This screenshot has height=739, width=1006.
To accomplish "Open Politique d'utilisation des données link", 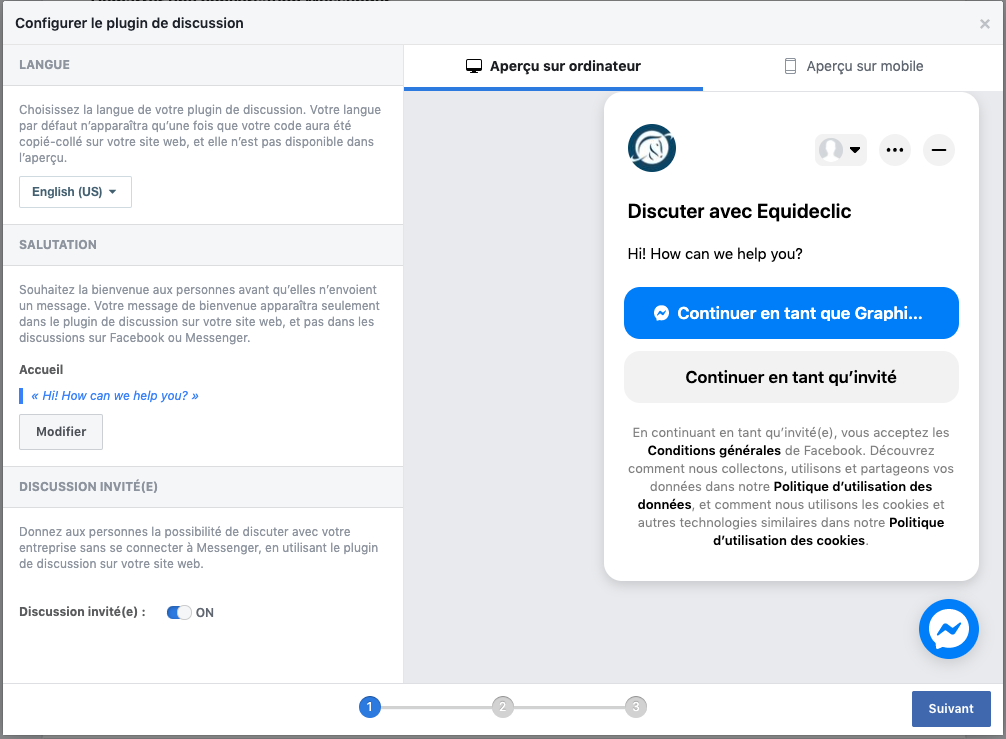I will click(785, 495).
